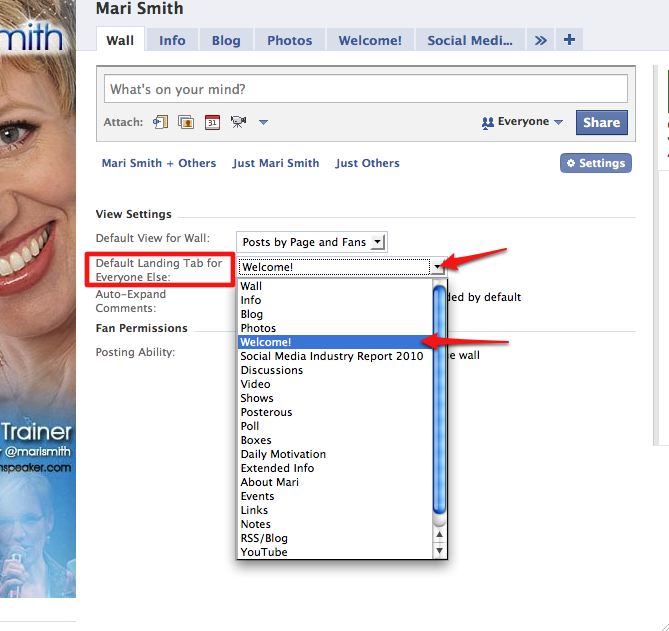669x631 pixels.
Task: Open the wall Settings button
Action: point(596,163)
